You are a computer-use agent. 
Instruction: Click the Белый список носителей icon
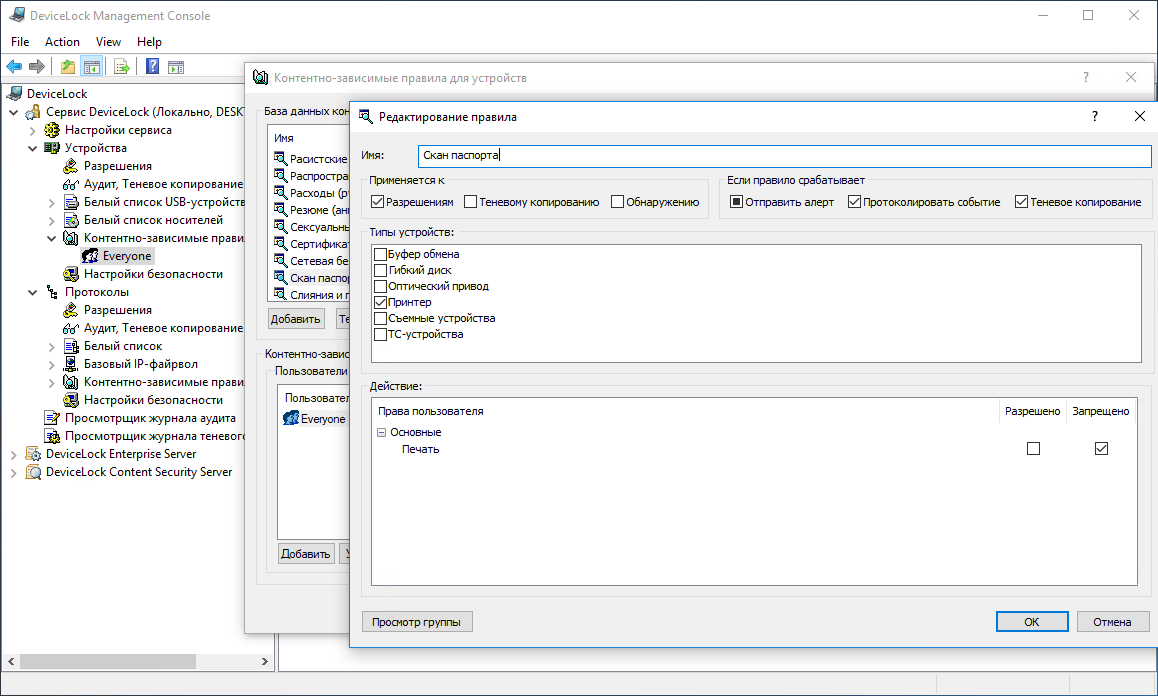point(71,220)
